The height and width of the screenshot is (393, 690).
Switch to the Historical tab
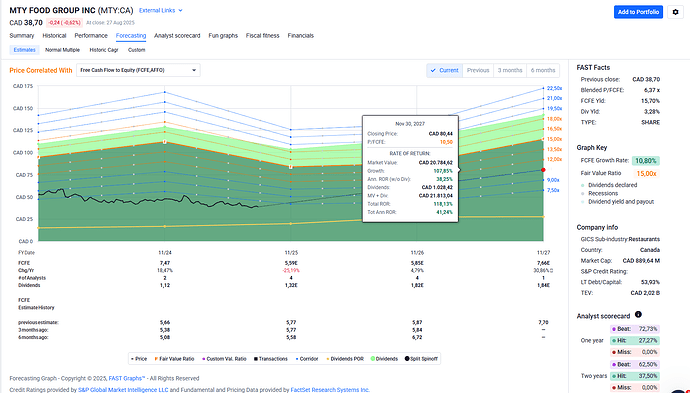tap(54, 36)
